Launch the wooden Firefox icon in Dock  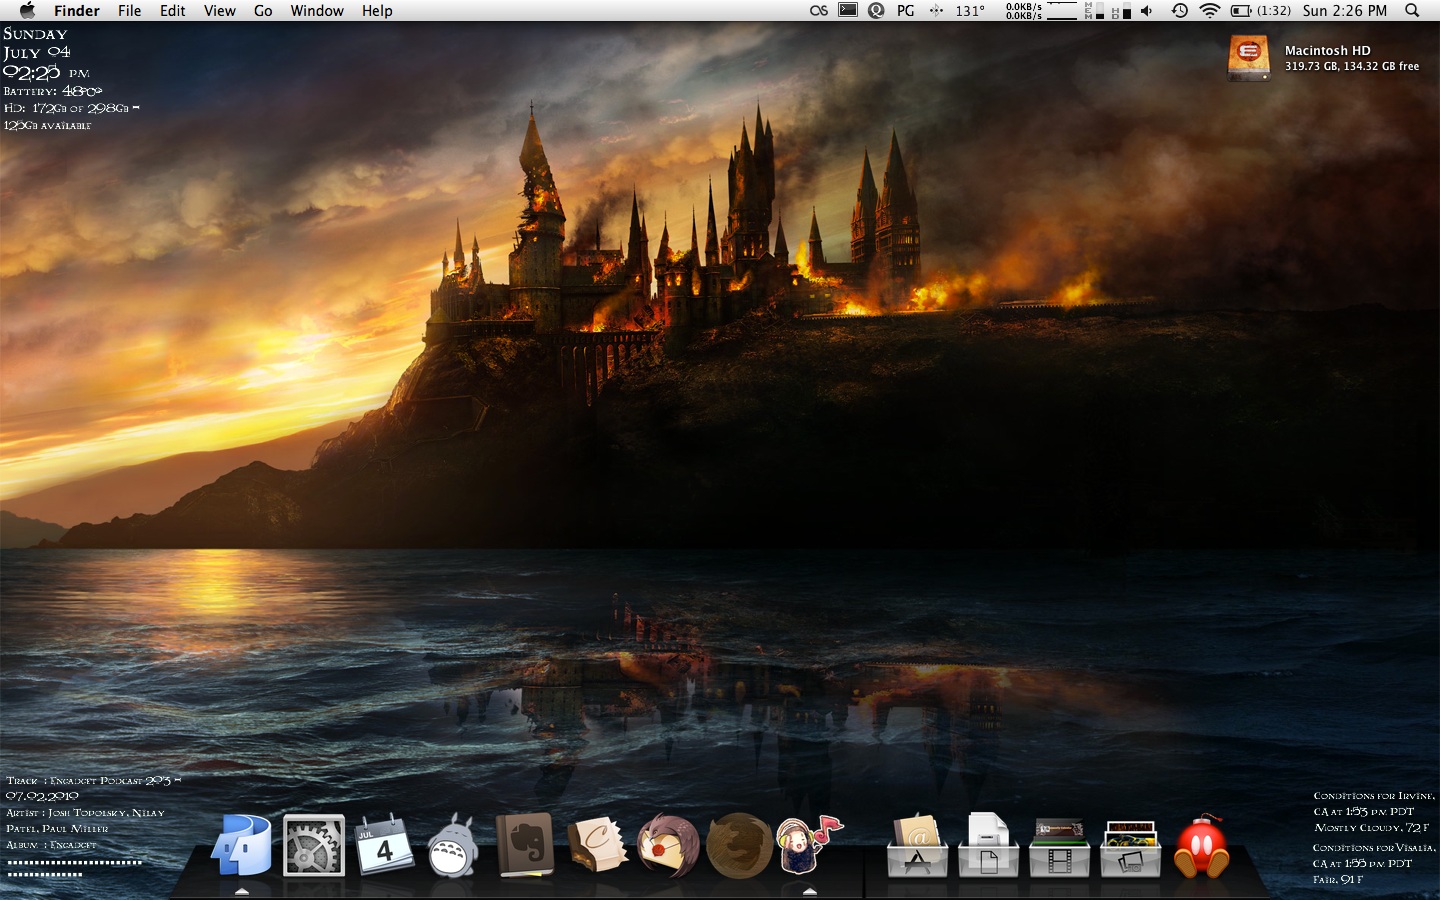click(740, 846)
